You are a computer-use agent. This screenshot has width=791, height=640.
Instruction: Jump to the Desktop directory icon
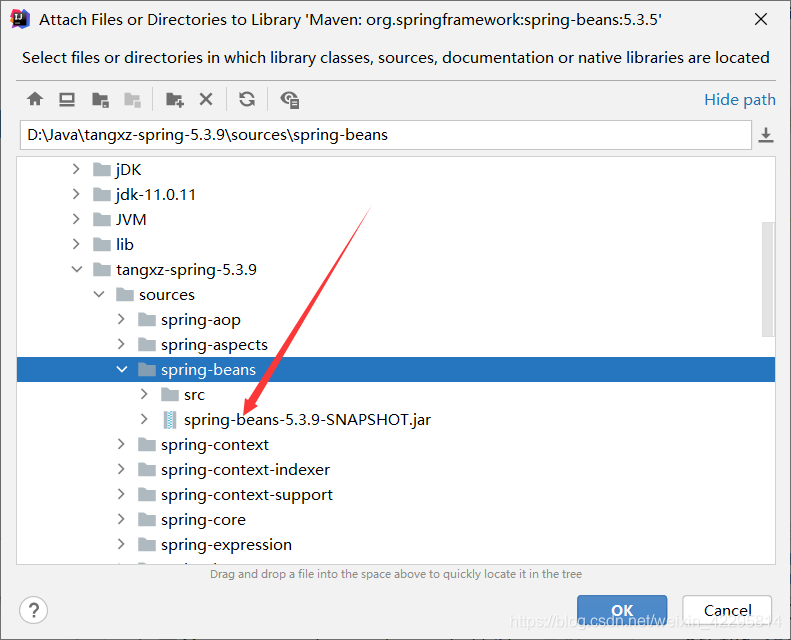(67, 99)
